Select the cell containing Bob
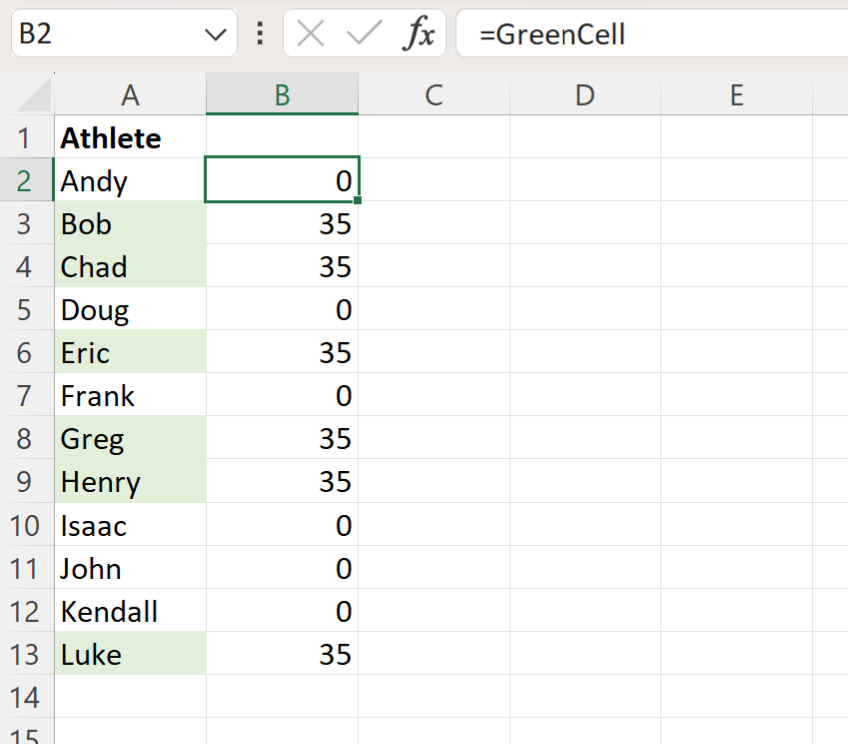Viewport: 848px width, 744px height. (x=130, y=224)
